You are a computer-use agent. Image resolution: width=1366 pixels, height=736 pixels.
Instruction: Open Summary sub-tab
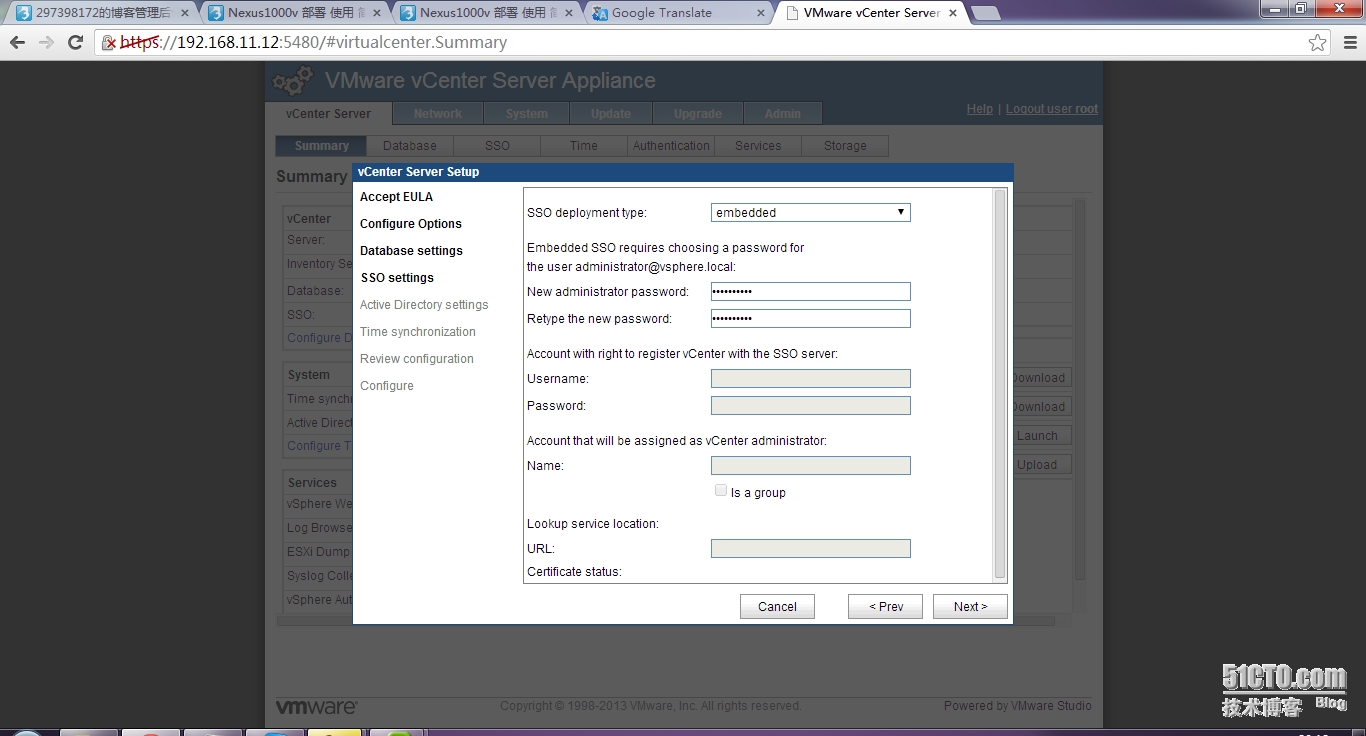pyautogui.click(x=322, y=146)
